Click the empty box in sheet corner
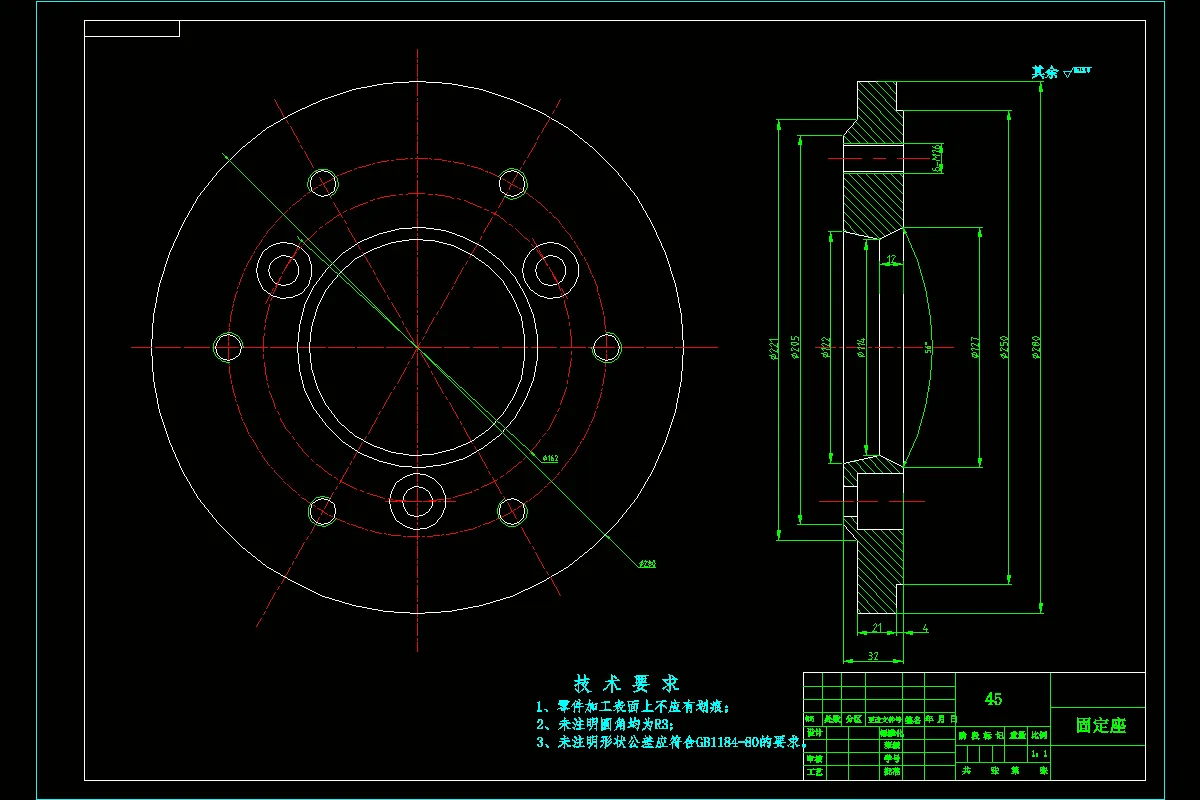This screenshot has height=800, width=1200. 132,28
